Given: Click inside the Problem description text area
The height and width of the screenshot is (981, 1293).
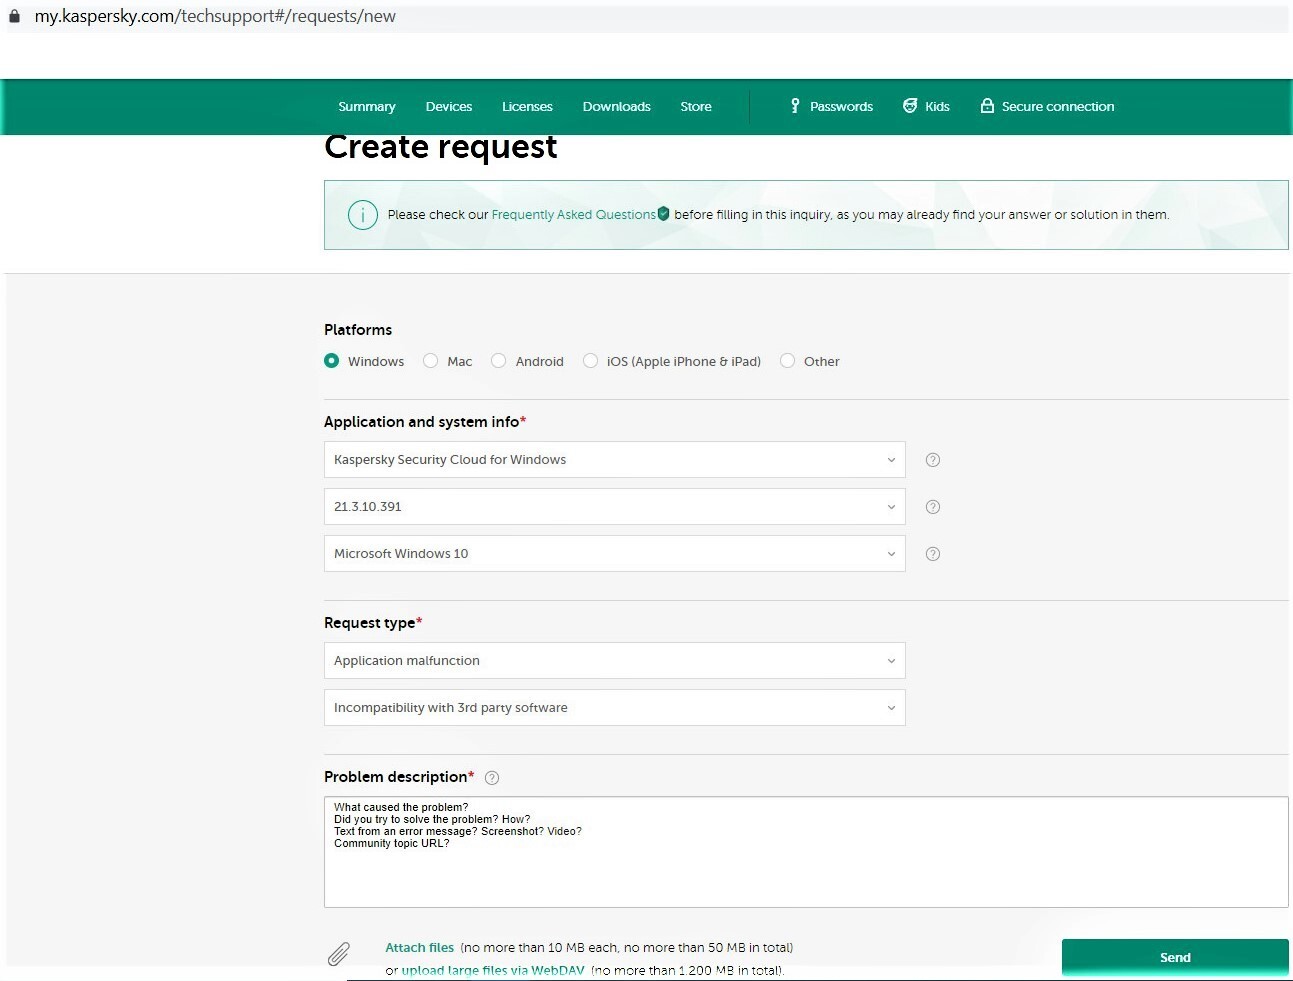Looking at the screenshot, I should (806, 852).
